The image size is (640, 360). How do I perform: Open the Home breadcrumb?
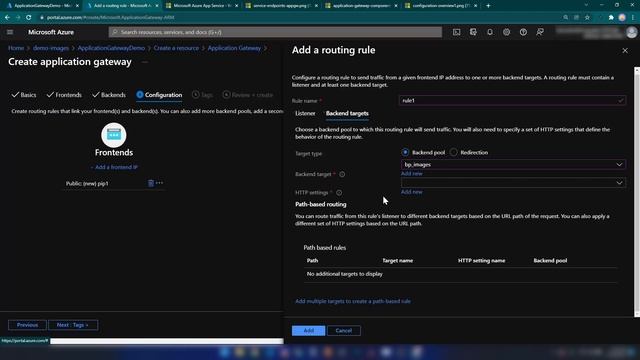[x=16, y=48]
